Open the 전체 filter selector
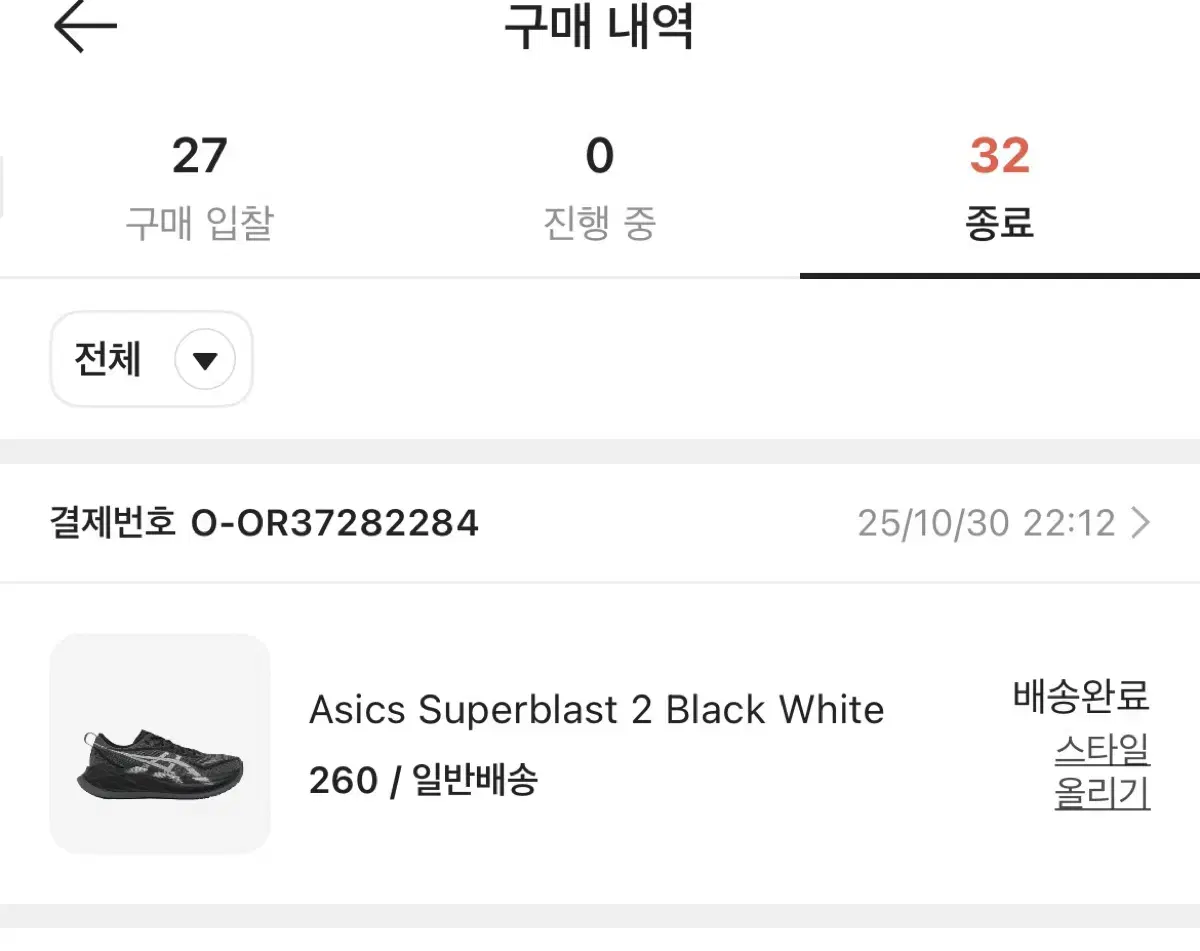This screenshot has height=951, width=1200. pos(150,359)
